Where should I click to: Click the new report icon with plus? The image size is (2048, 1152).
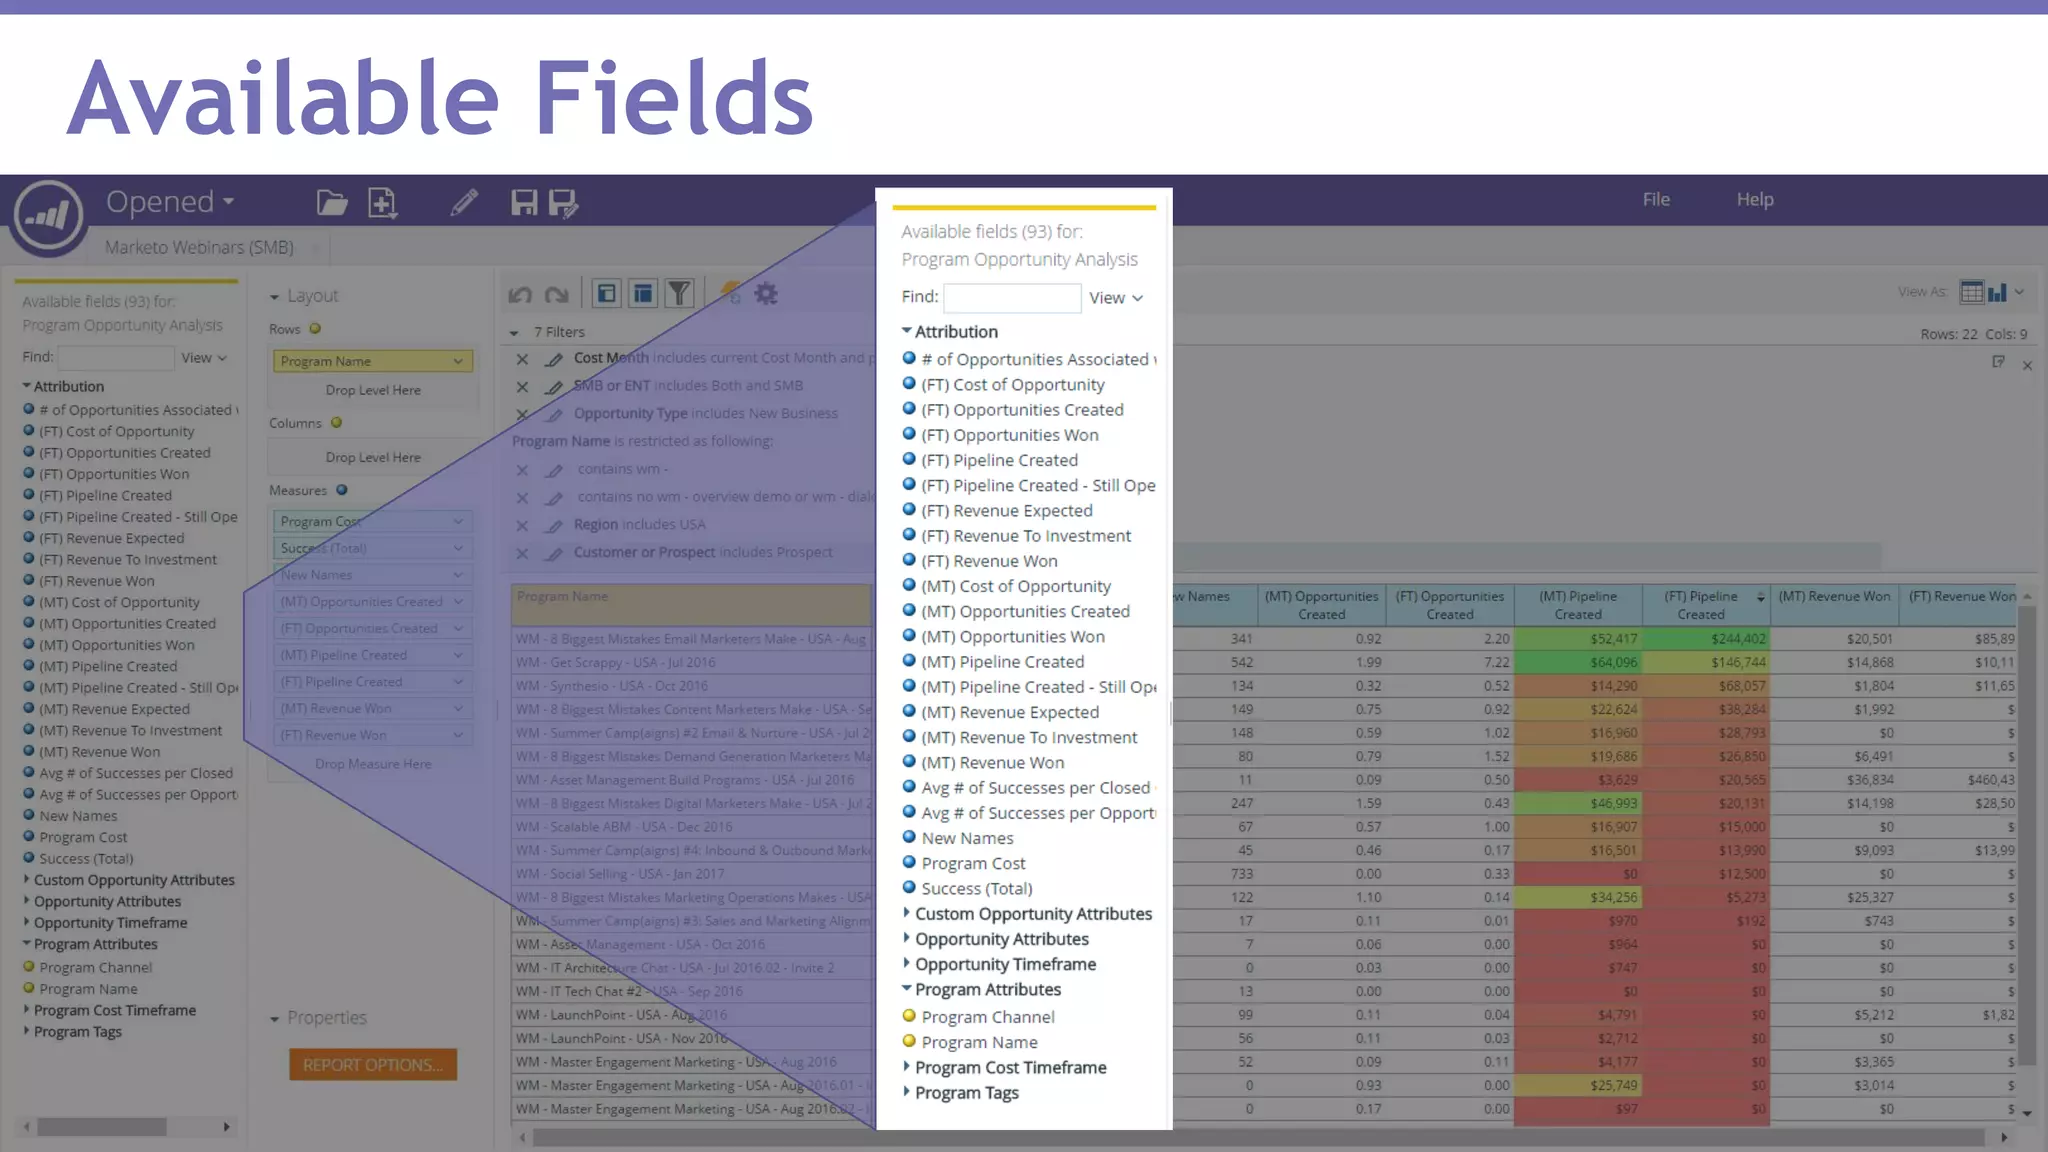pos(382,203)
